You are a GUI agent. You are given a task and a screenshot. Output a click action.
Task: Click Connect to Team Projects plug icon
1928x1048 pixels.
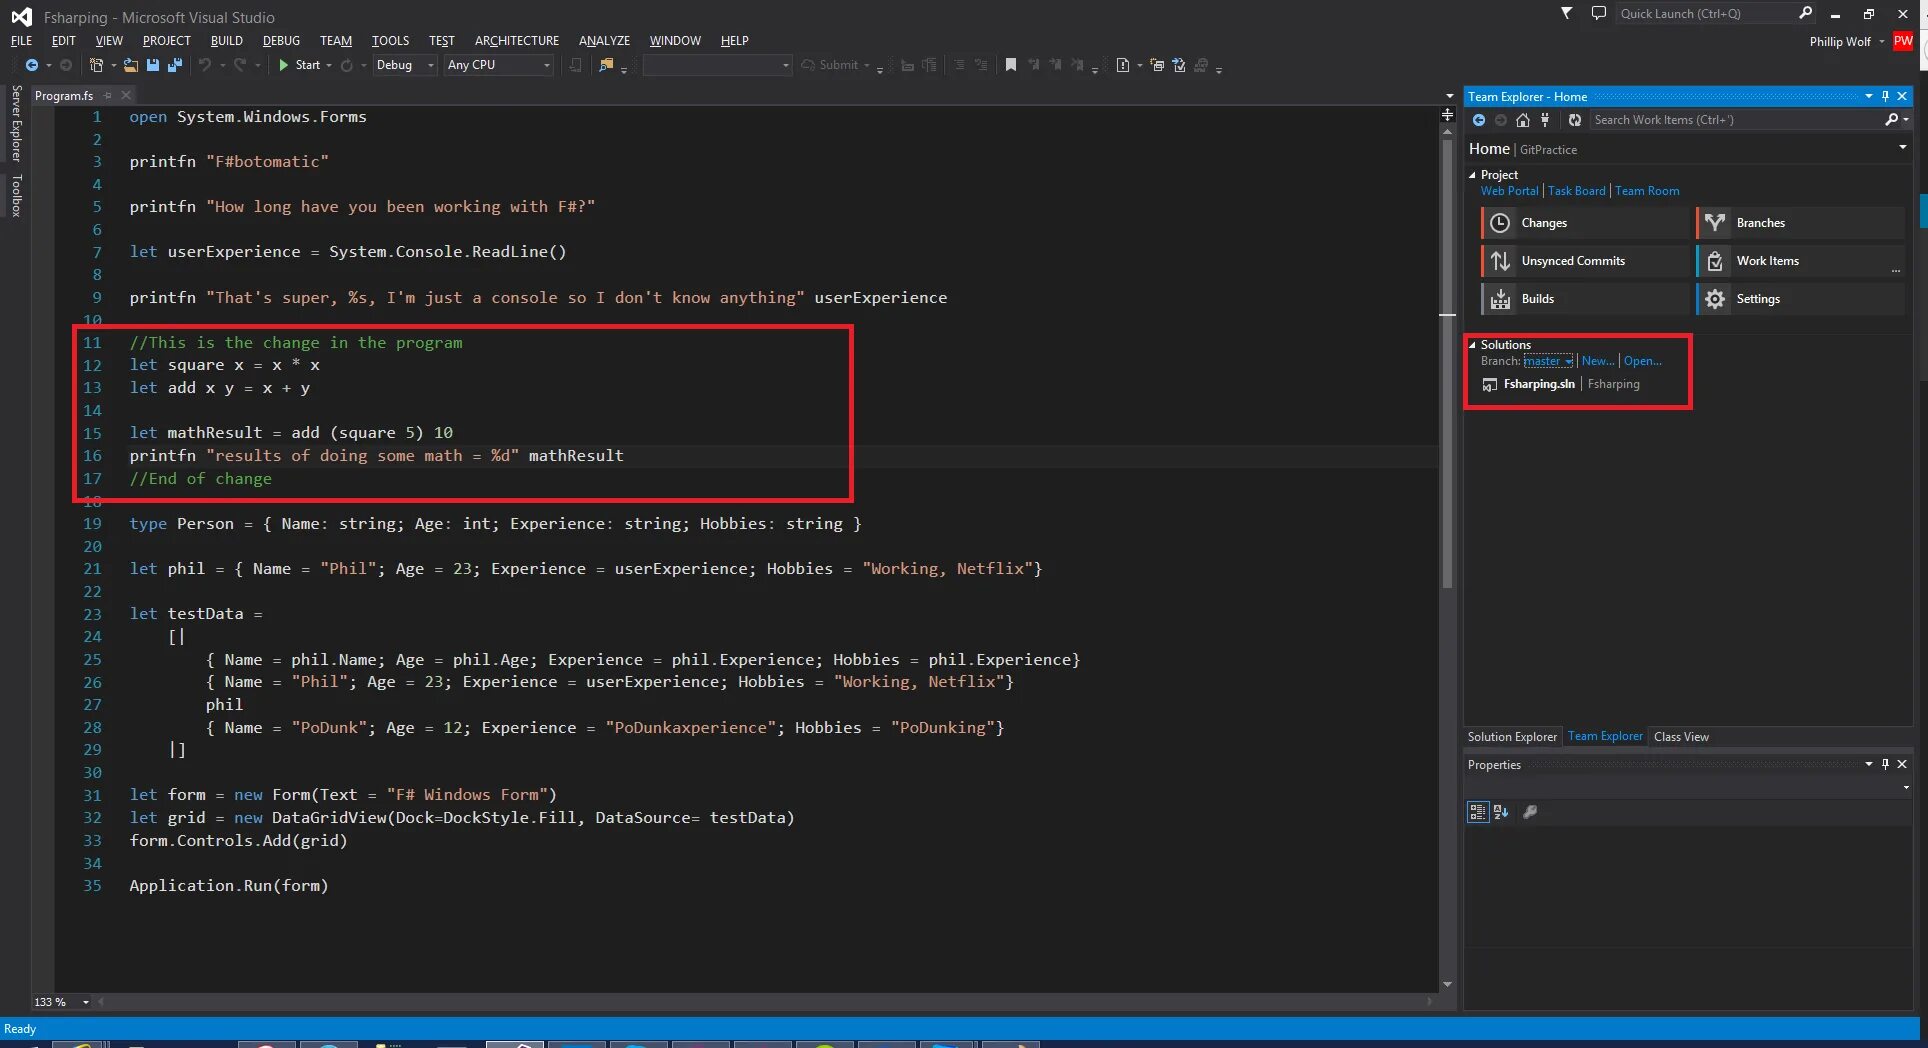click(1545, 120)
